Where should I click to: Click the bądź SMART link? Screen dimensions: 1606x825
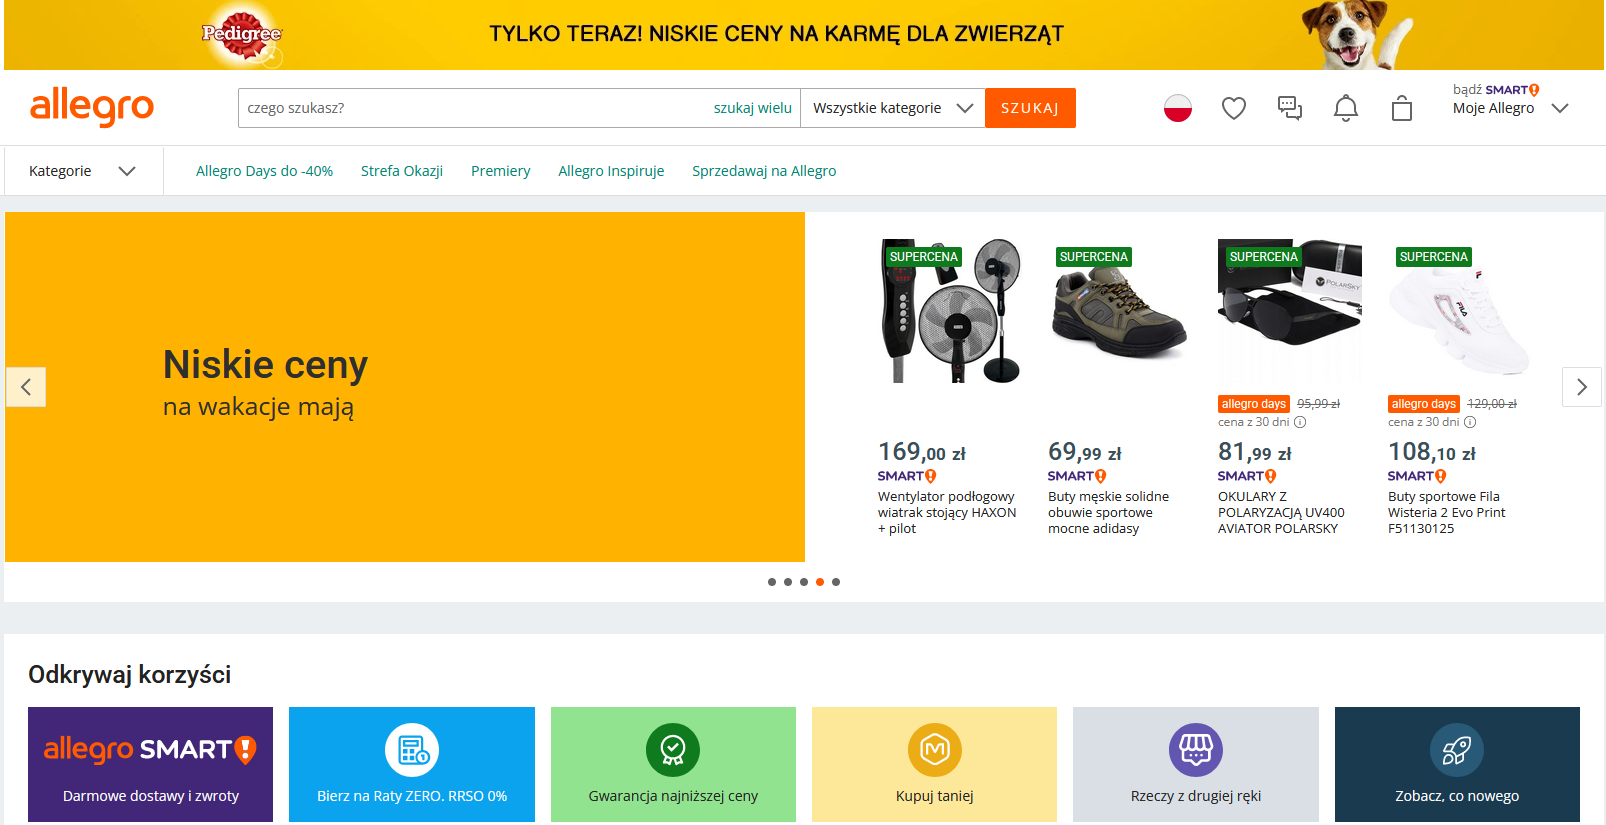pos(1496,90)
